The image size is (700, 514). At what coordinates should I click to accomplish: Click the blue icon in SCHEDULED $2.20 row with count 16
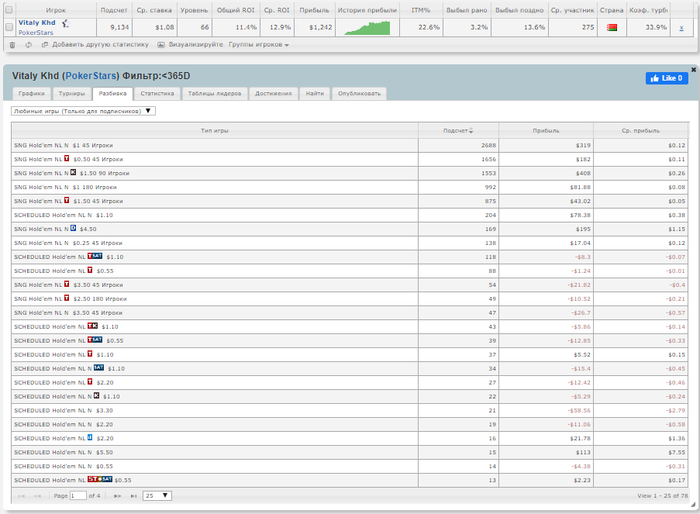(x=90, y=438)
